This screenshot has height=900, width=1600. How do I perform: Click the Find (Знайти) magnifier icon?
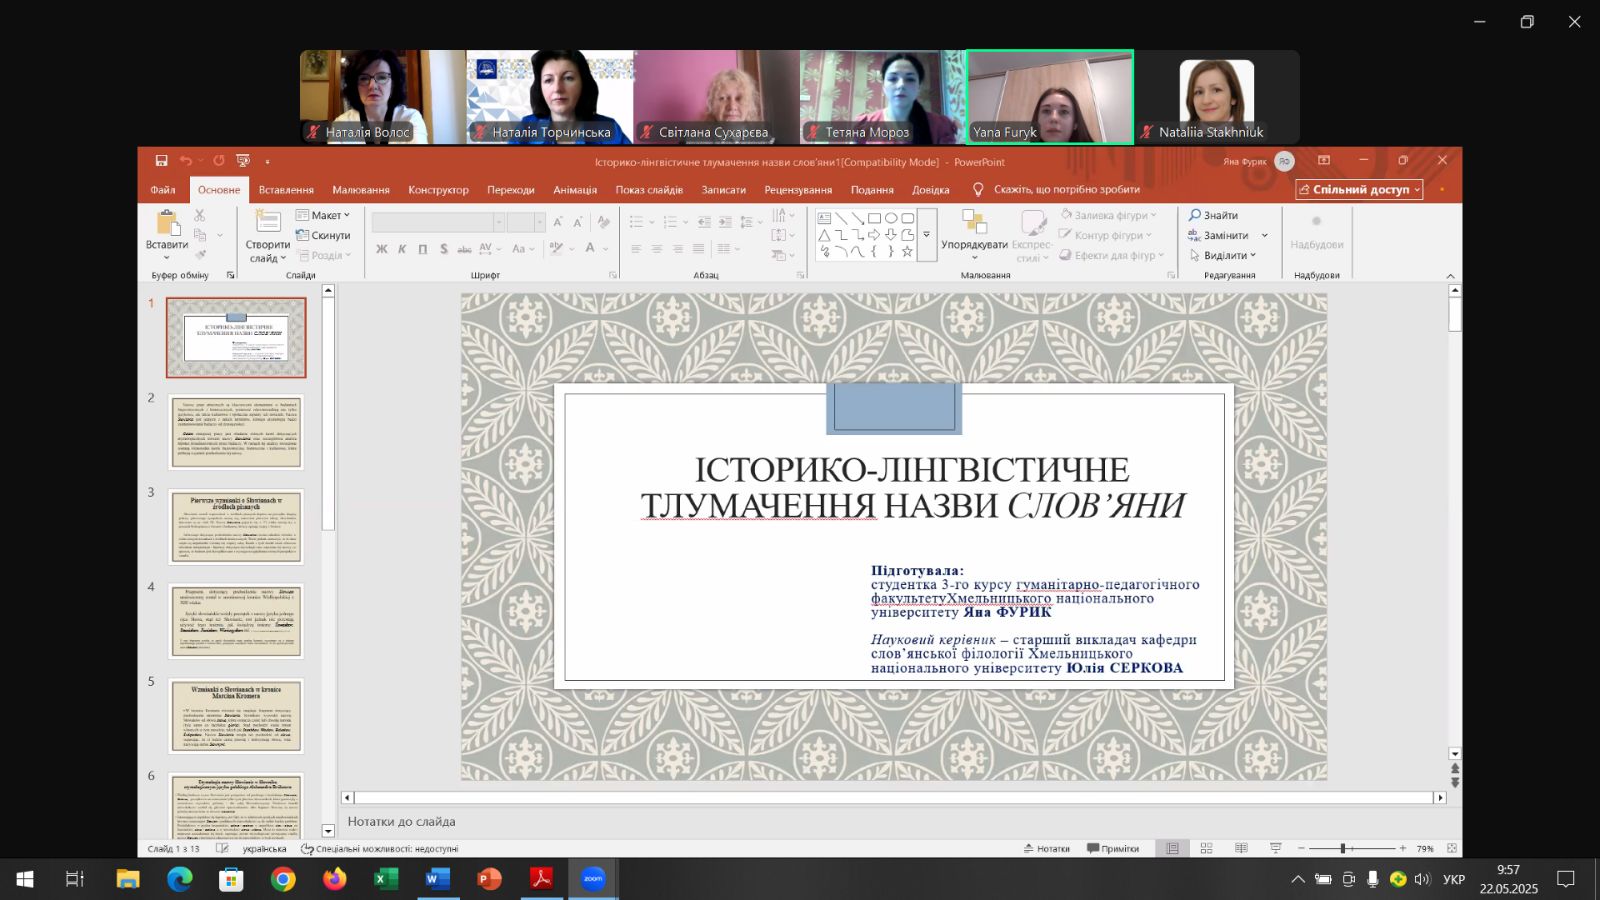click(x=1195, y=215)
